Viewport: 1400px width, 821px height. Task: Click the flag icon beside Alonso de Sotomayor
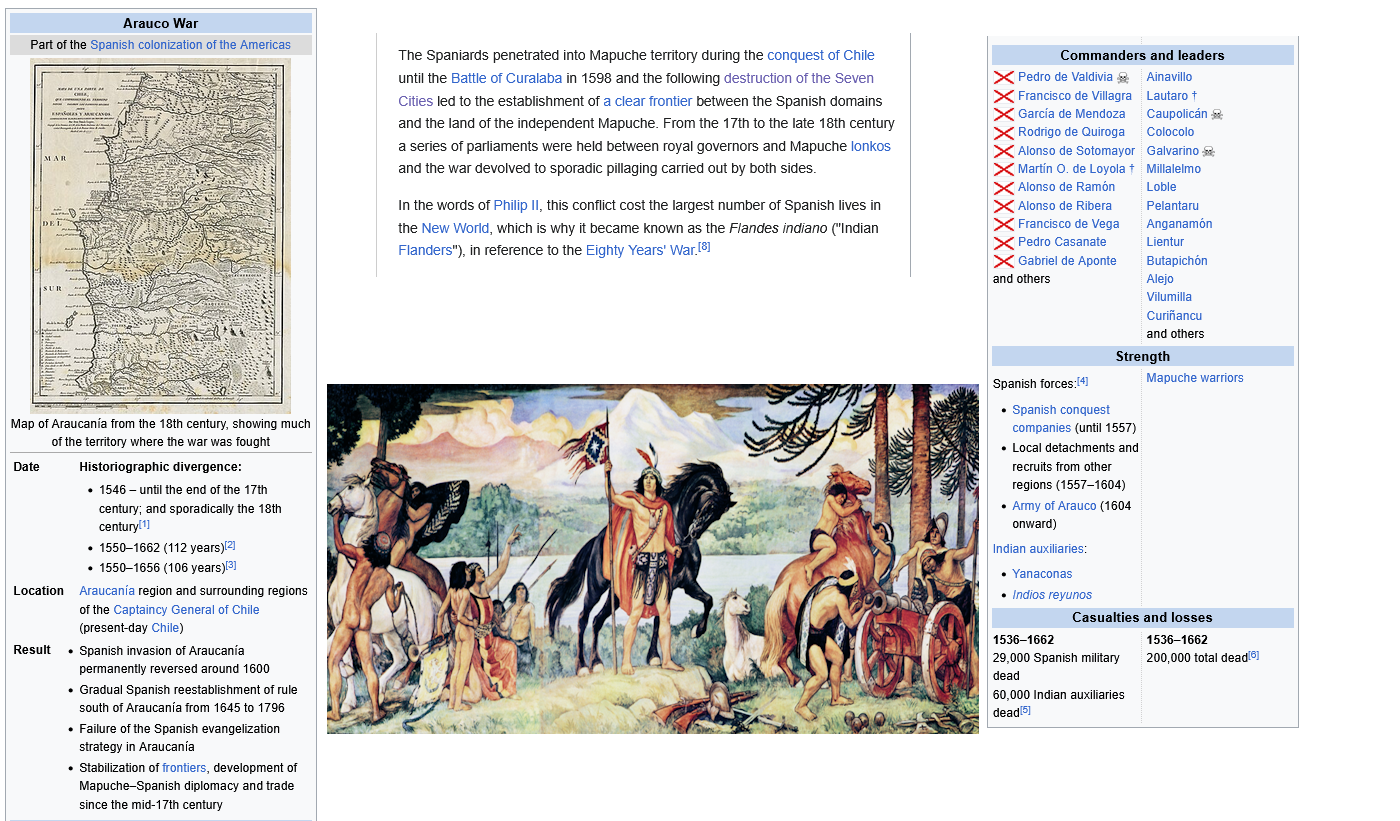(1003, 151)
